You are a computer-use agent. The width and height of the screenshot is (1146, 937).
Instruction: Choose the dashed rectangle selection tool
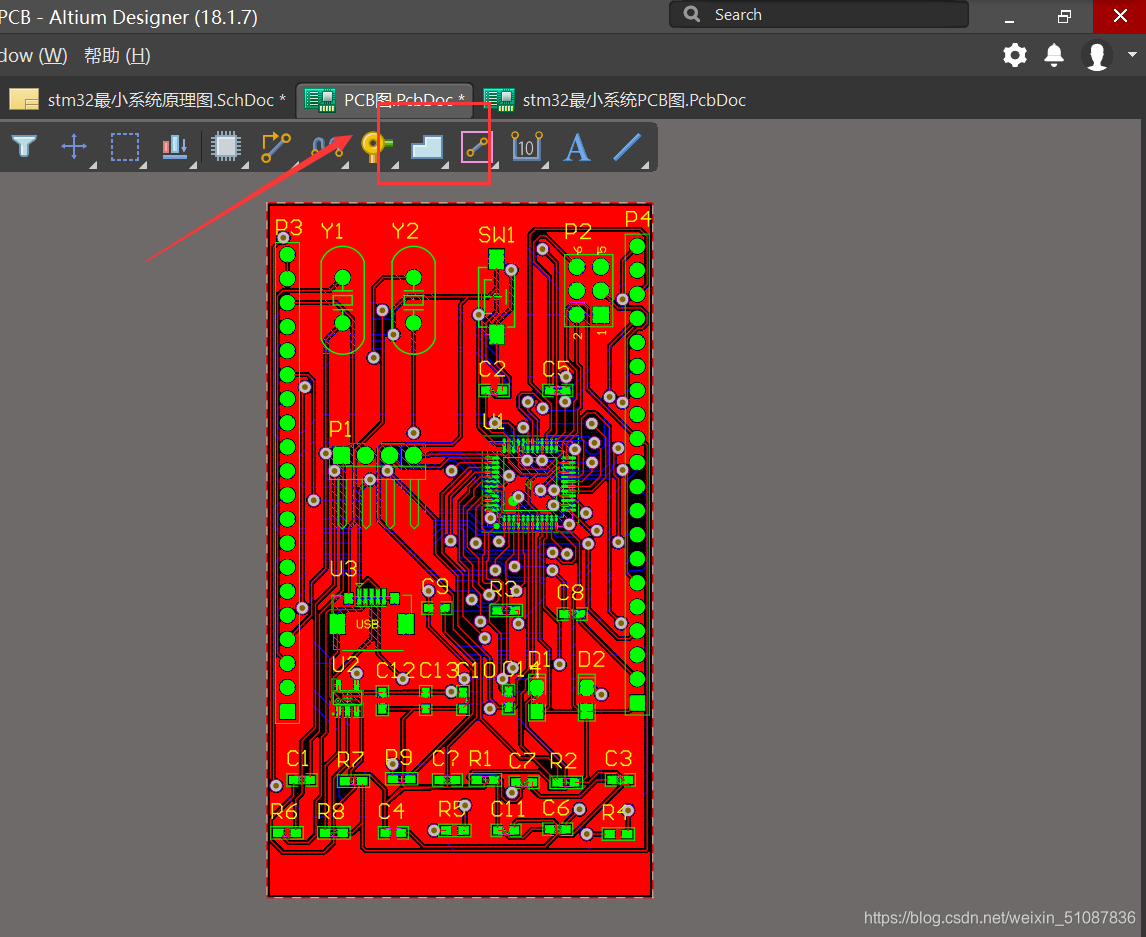coord(125,147)
